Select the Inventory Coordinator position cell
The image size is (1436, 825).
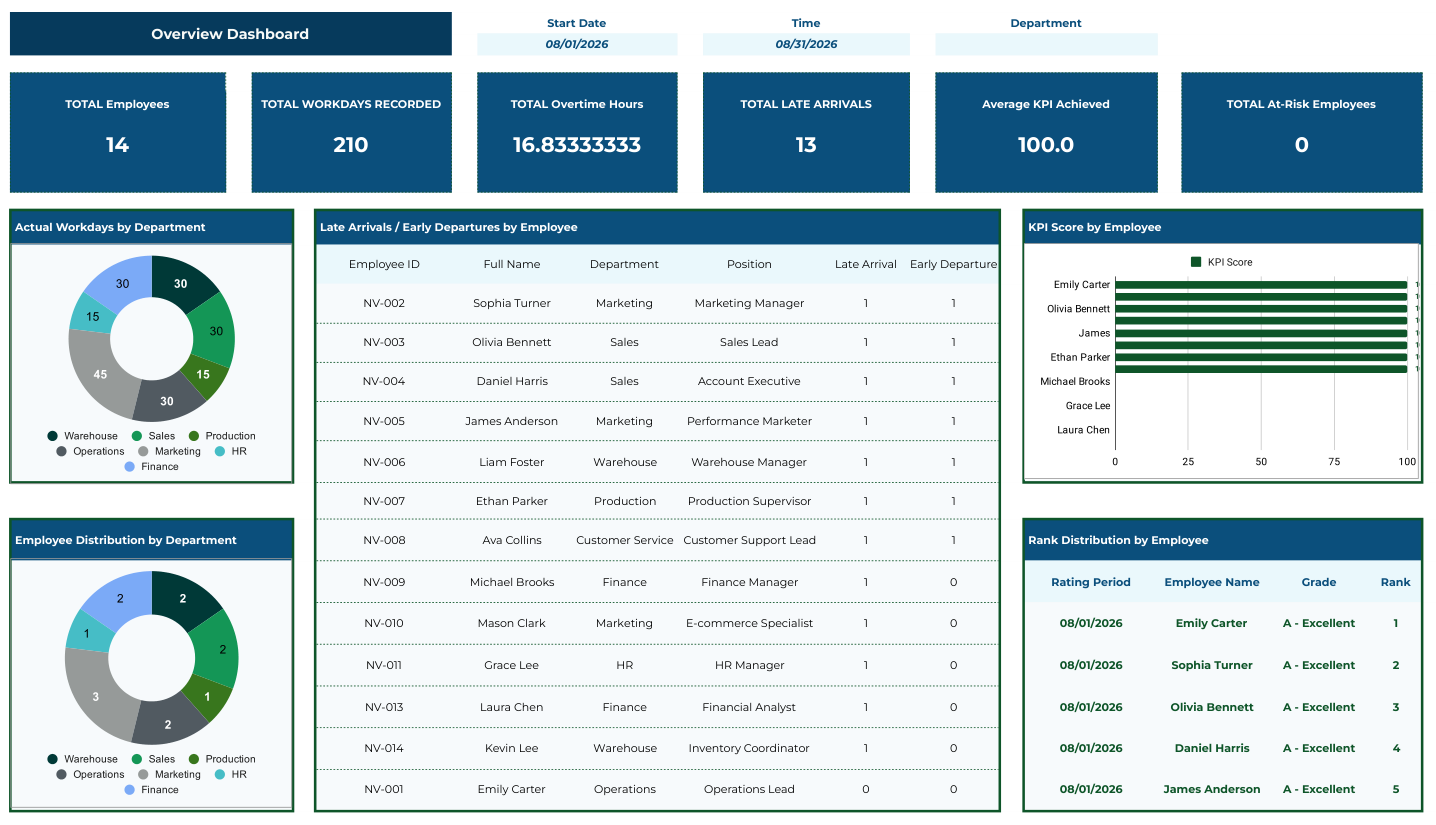[x=749, y=748]
